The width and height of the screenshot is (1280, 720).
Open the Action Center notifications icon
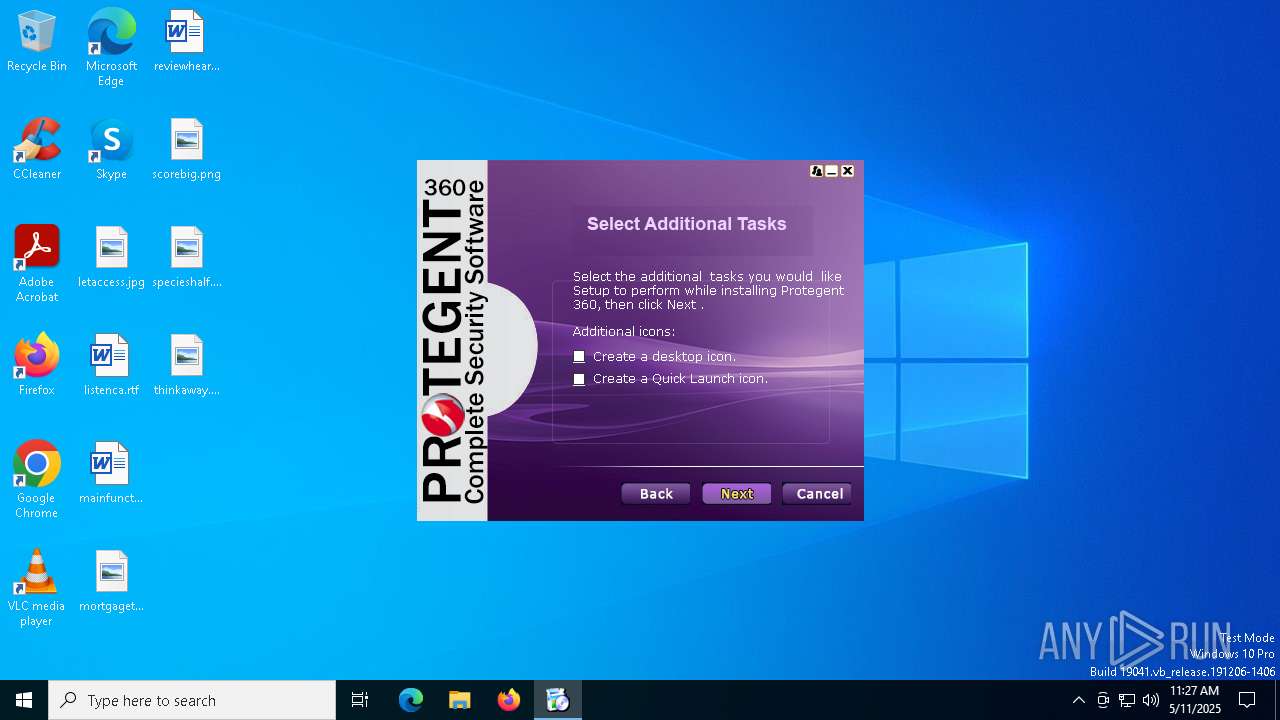click(x=1247, y=700)
